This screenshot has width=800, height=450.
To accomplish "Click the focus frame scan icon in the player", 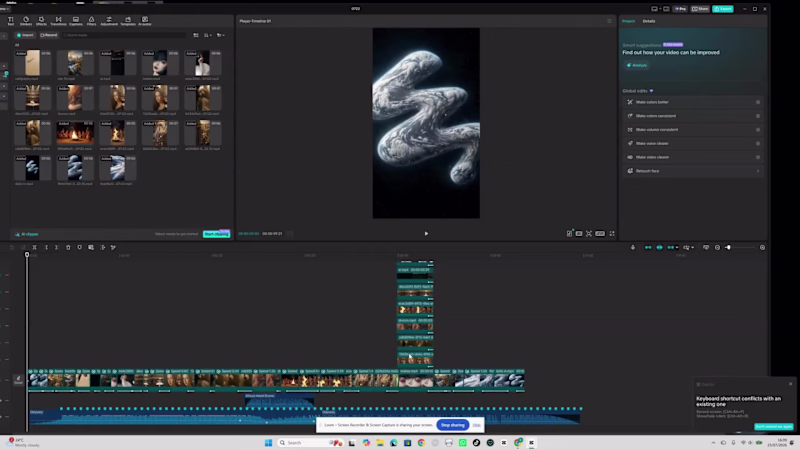I will [589, 234].
